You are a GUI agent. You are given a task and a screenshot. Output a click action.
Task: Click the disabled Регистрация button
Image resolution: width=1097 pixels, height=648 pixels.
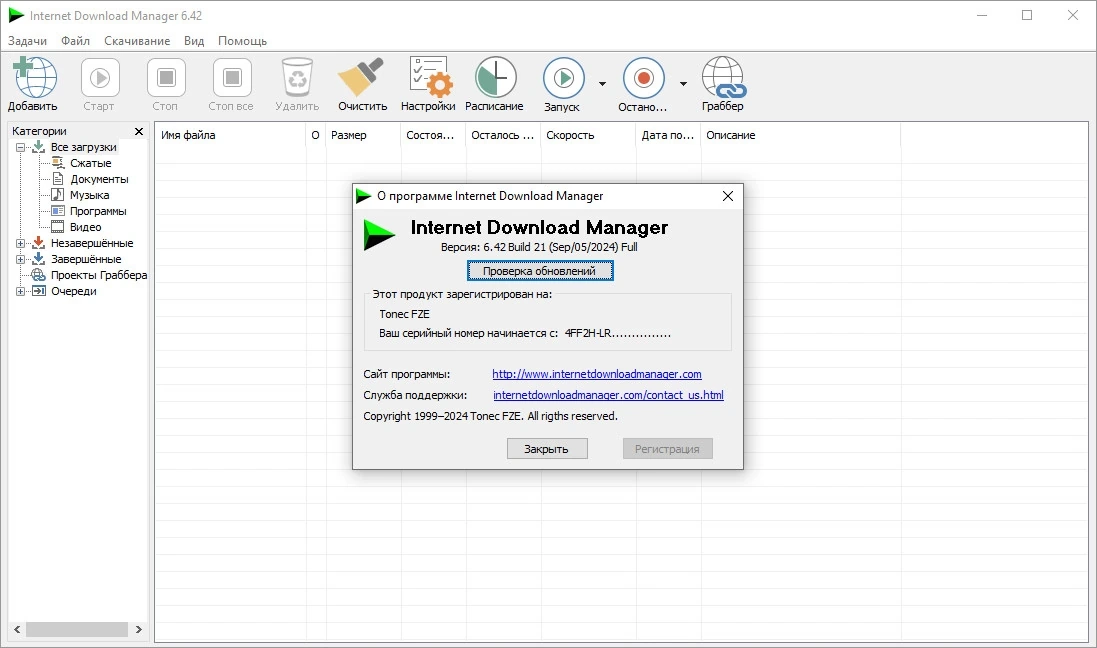click(667, 449)
